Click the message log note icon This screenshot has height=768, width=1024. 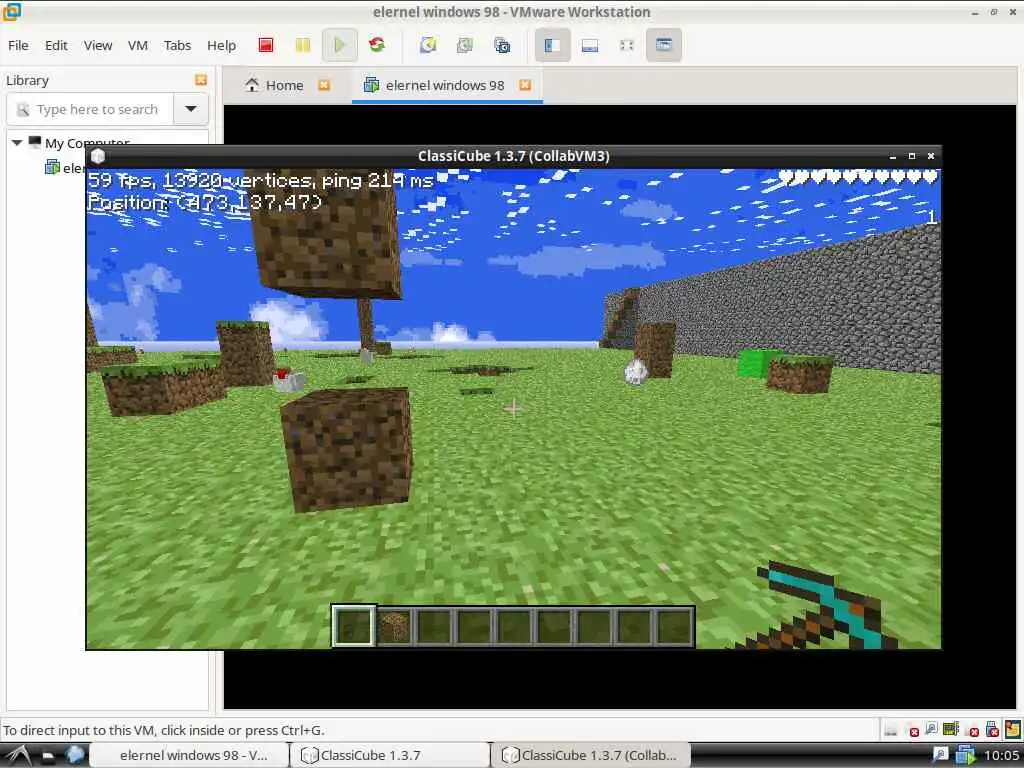pos(1013,729)
